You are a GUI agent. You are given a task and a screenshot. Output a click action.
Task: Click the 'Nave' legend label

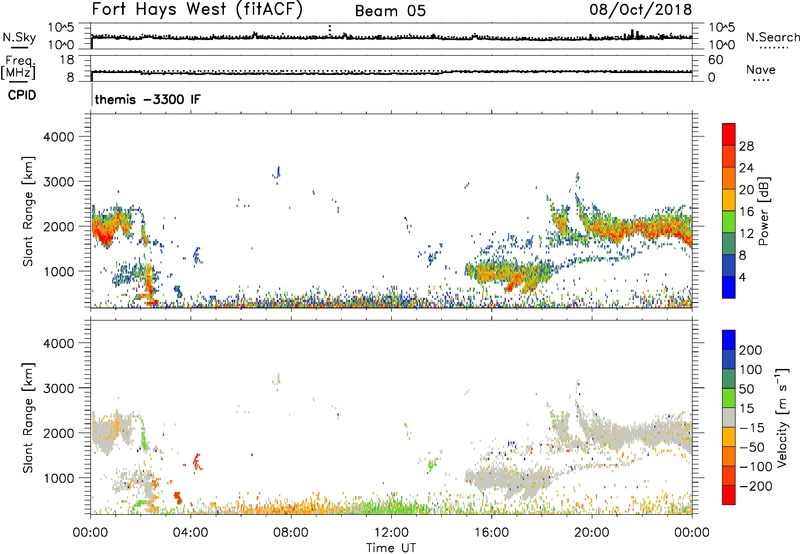tap(761, 69)
